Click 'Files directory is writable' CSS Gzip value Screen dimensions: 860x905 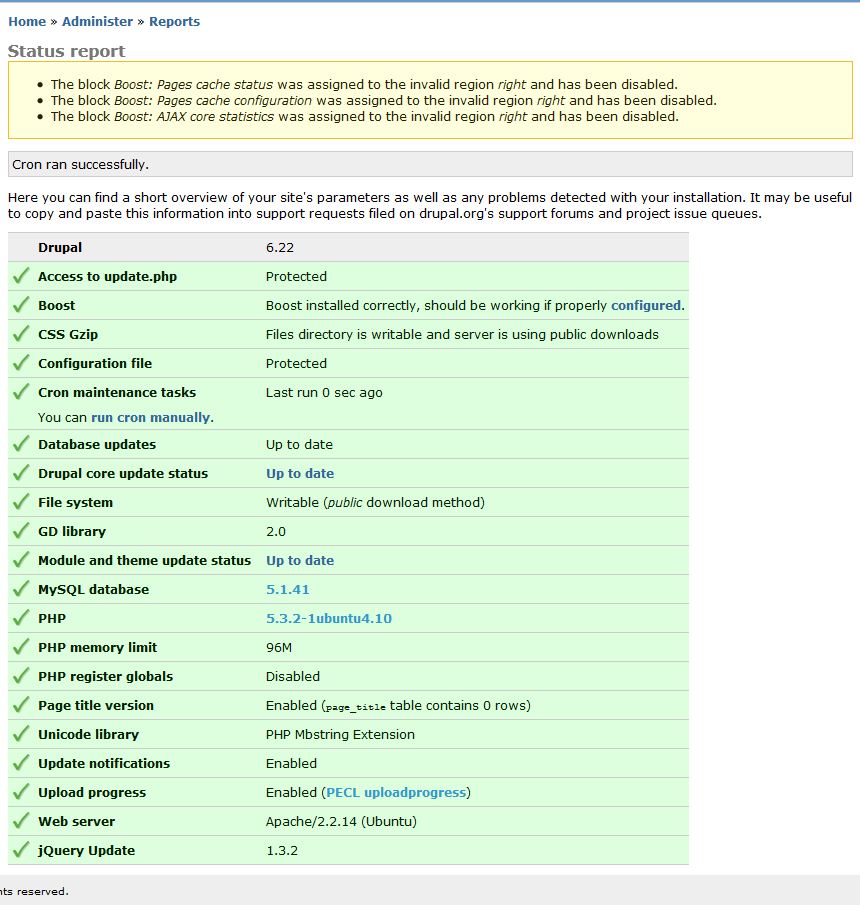[462, 334]
